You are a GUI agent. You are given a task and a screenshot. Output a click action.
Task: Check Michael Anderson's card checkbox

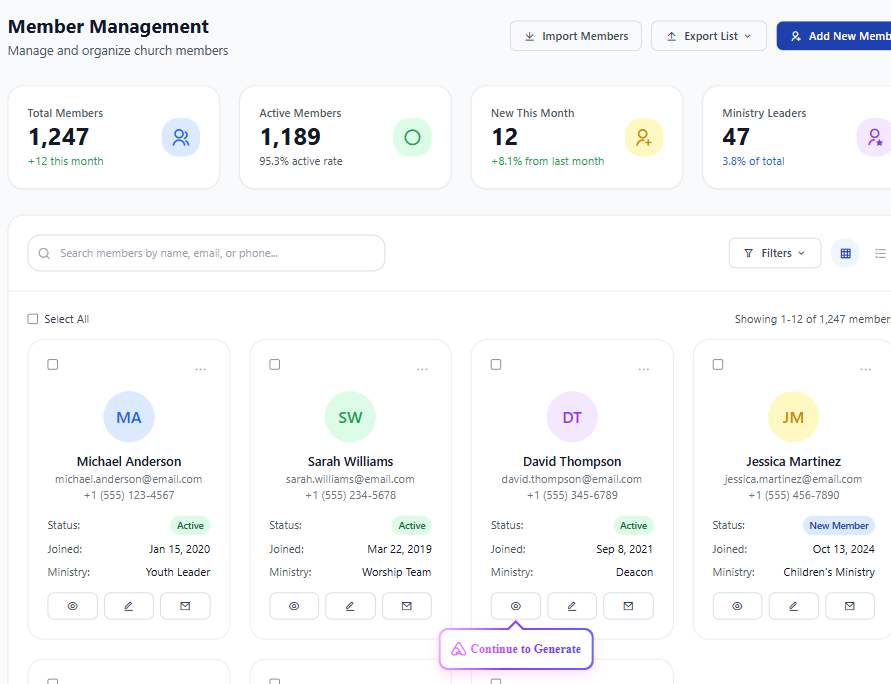click(53, 365)
